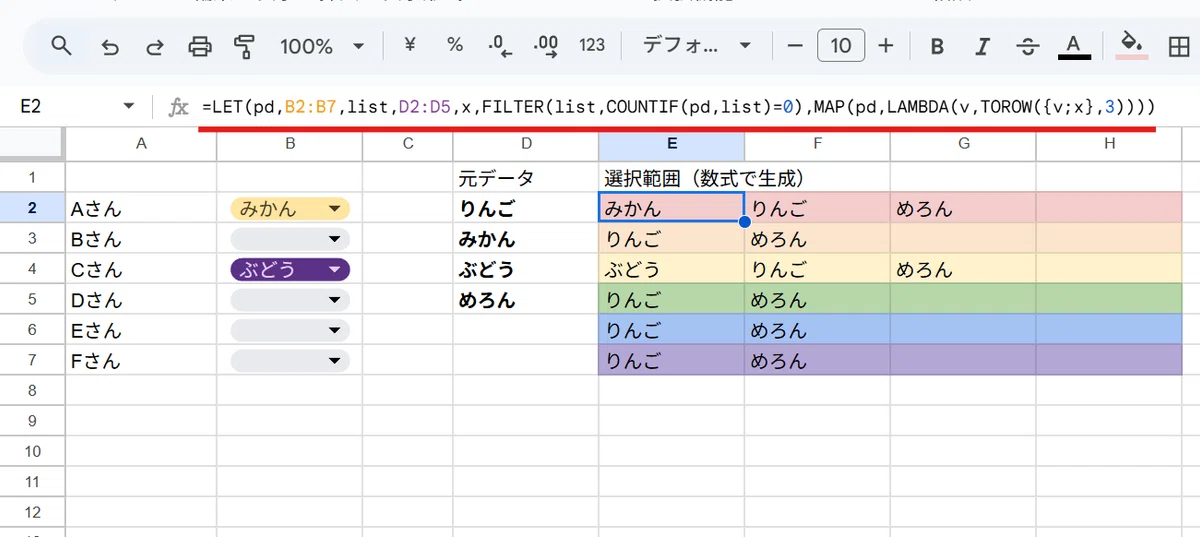Select cell Aさん

(141, 208)
